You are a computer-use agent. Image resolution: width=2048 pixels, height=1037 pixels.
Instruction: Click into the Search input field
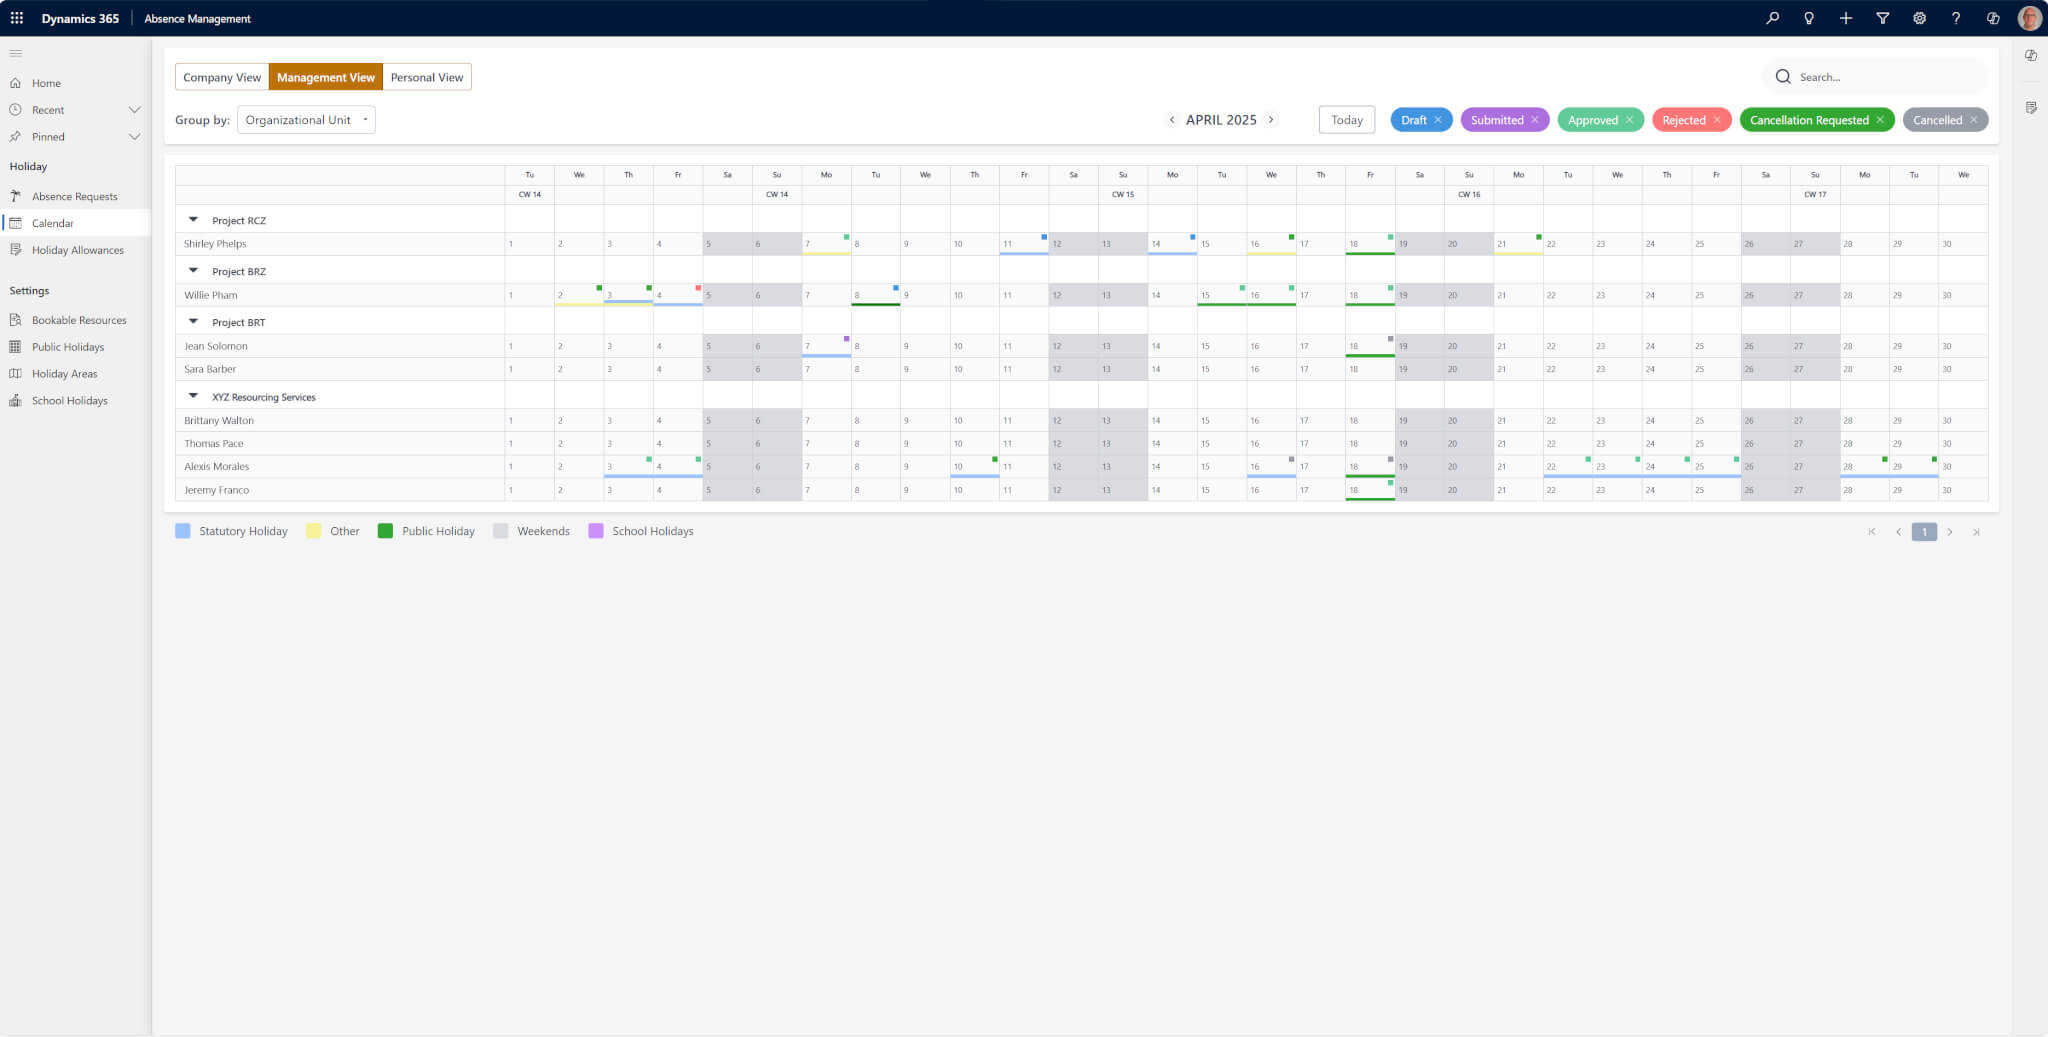[x=1880, y=77]
